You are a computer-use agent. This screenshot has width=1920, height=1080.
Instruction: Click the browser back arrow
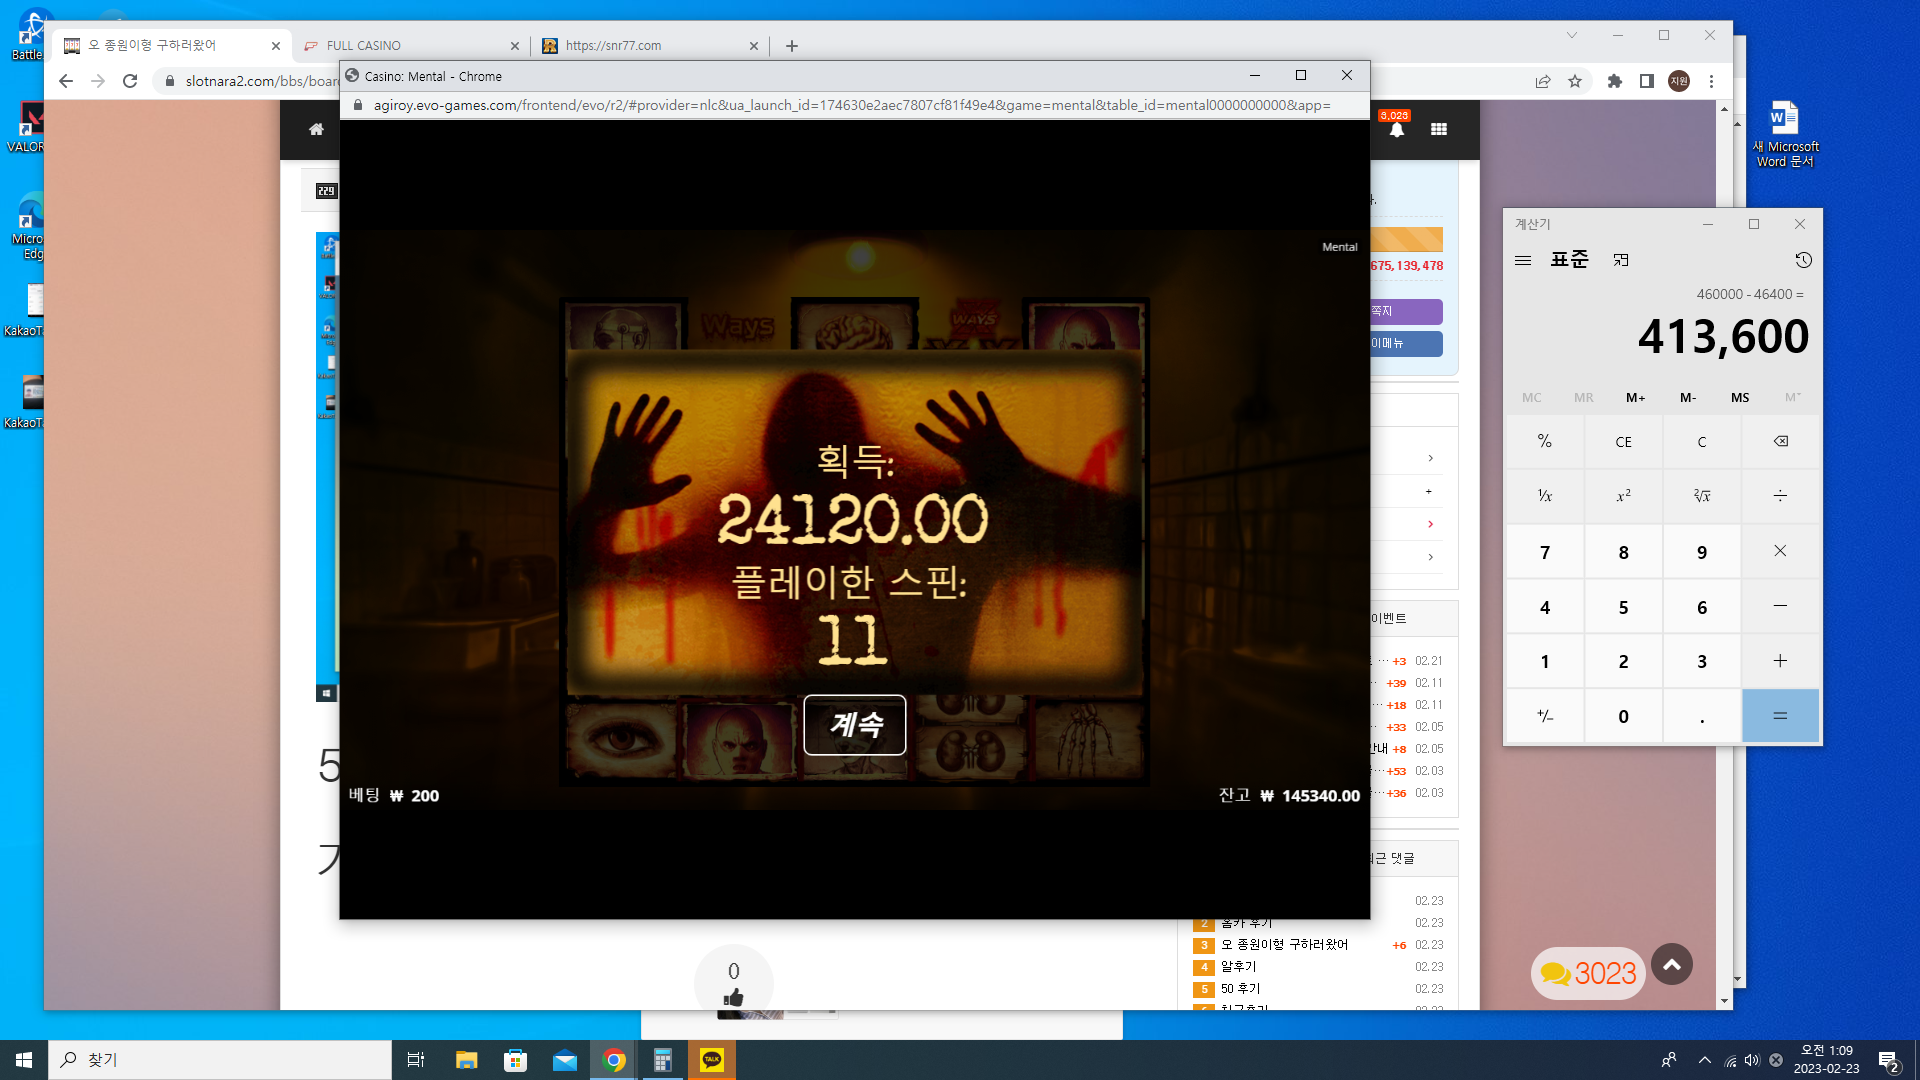[66, 81]
